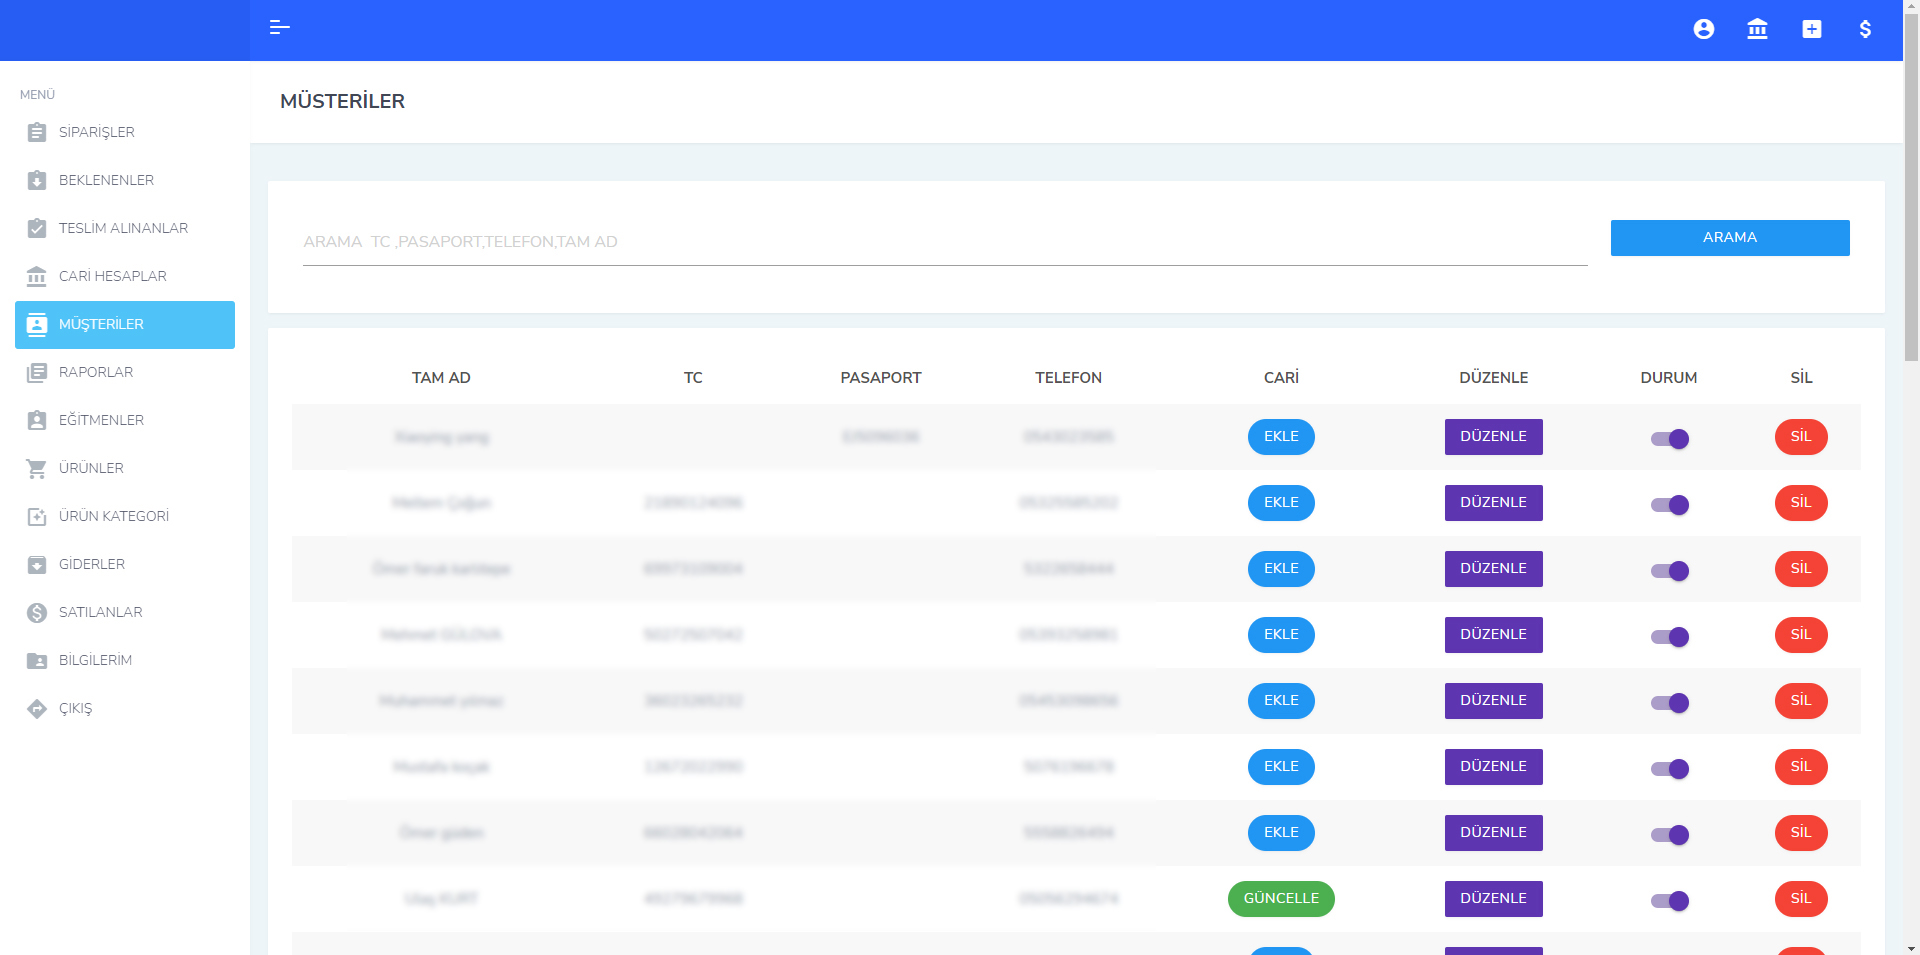The height and width of the screenshot is (955, 1920).
Task: Click the PASAPORT column header
Action: tap(881, 378)
